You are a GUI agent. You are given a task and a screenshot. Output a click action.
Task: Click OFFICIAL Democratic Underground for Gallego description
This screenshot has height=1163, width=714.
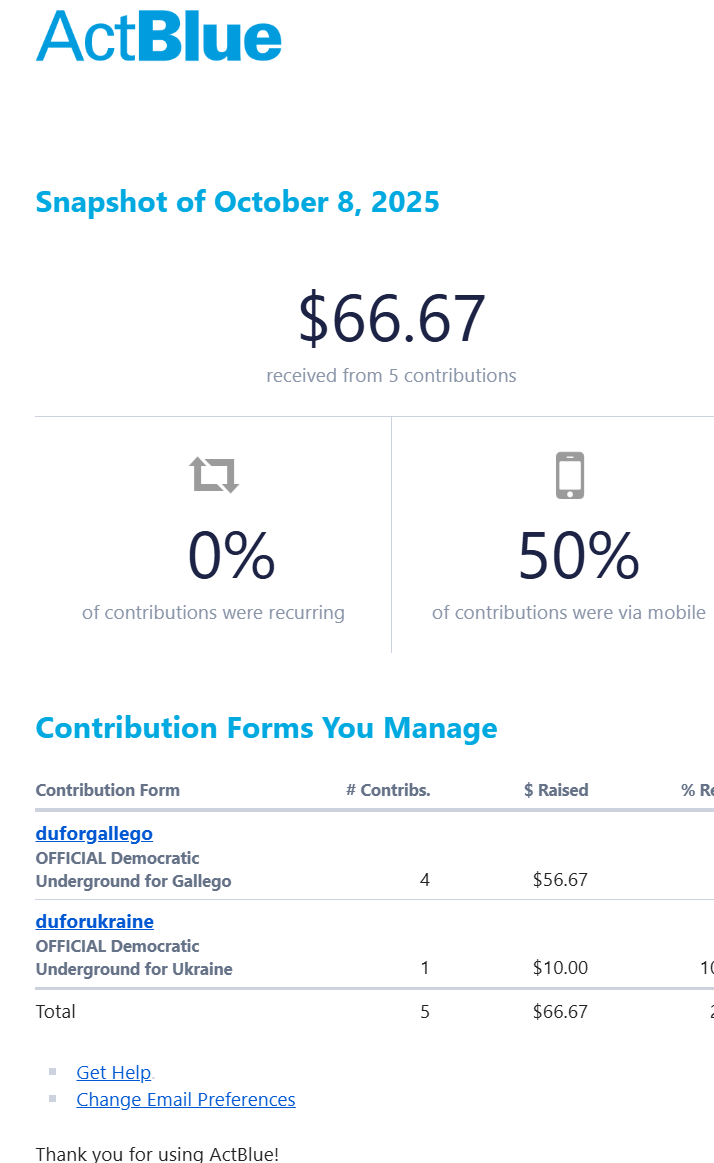click(133, 870)
